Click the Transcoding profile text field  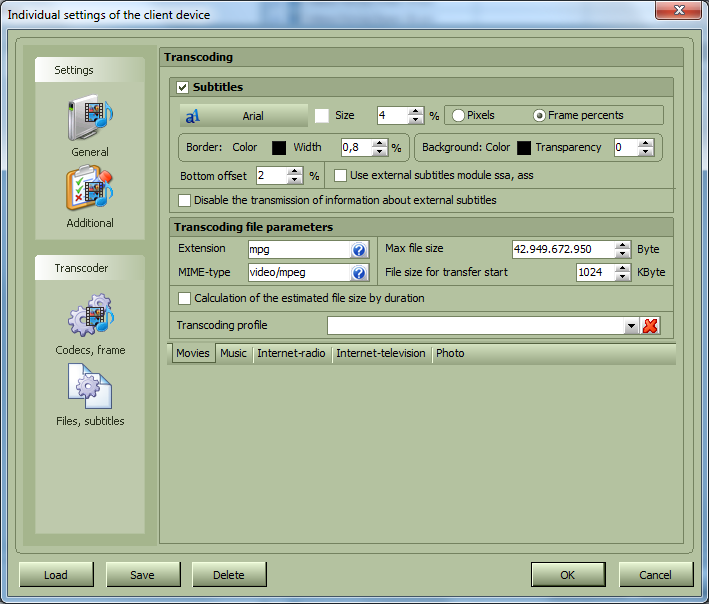point(476,326)
